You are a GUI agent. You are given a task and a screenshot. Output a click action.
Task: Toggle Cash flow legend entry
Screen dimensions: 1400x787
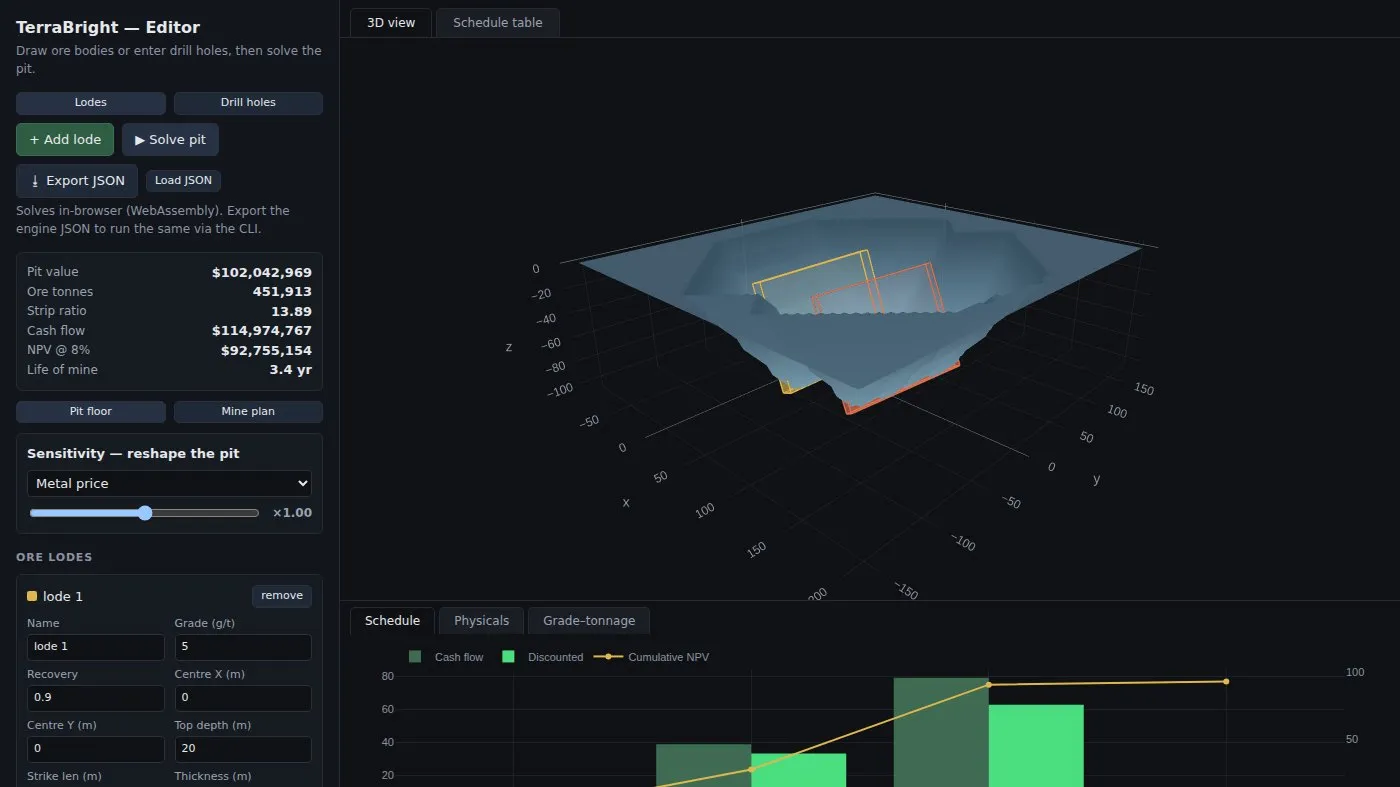pos(446,657)
